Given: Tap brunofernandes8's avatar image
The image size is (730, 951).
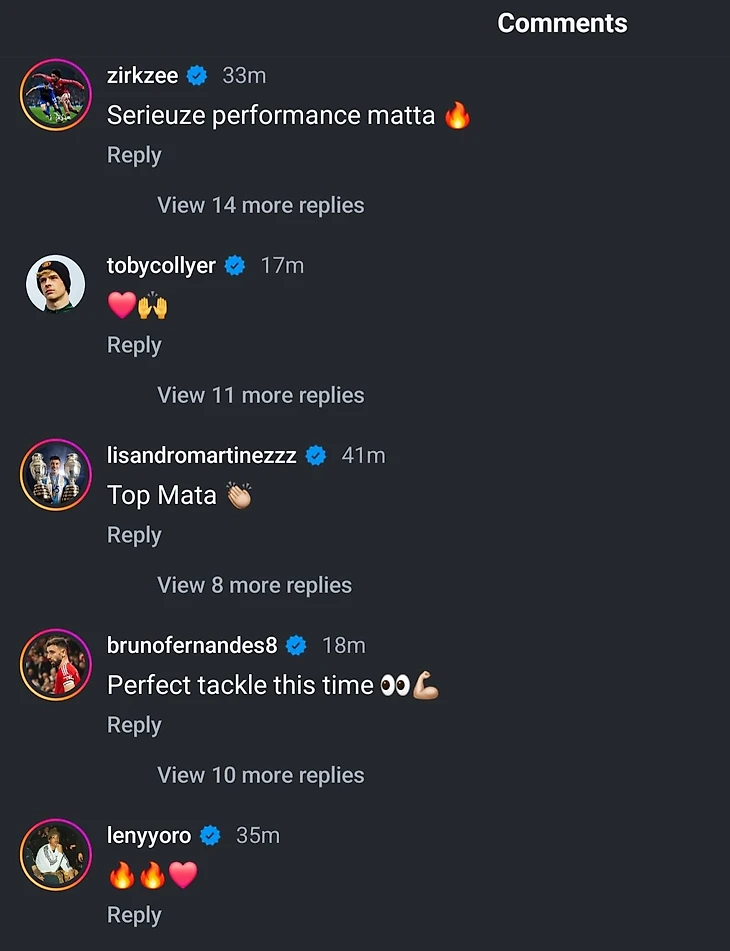Looking at the screenshot, I should [x=56, y=665].
